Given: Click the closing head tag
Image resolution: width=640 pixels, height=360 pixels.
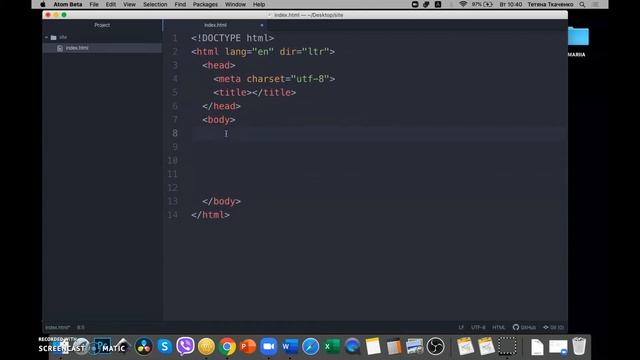Looking at the screenshot, I should [x=221, y=106].
